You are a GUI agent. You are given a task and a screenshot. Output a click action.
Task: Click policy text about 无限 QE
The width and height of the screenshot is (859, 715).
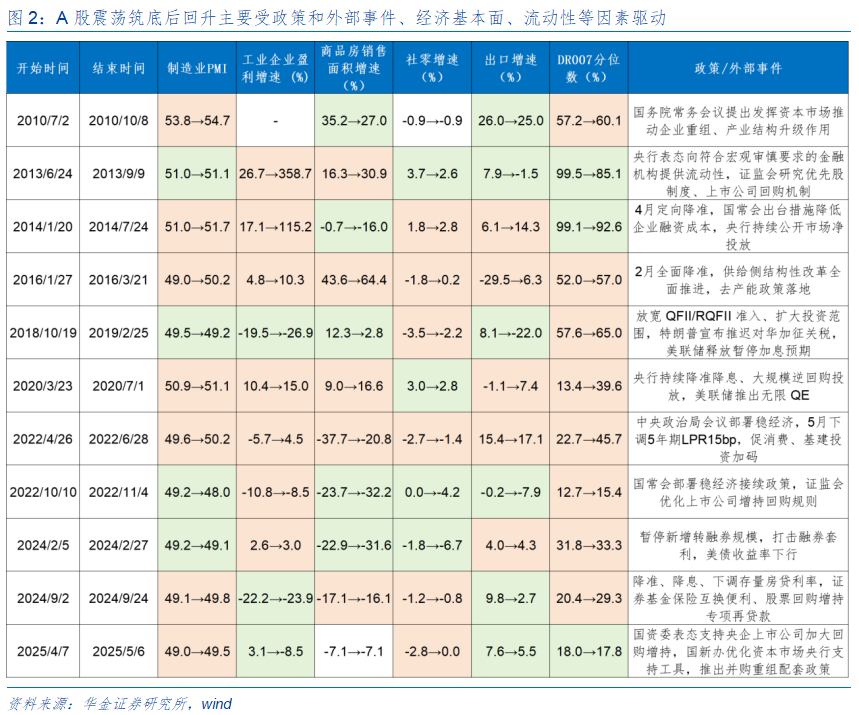(x=738, y=386)
